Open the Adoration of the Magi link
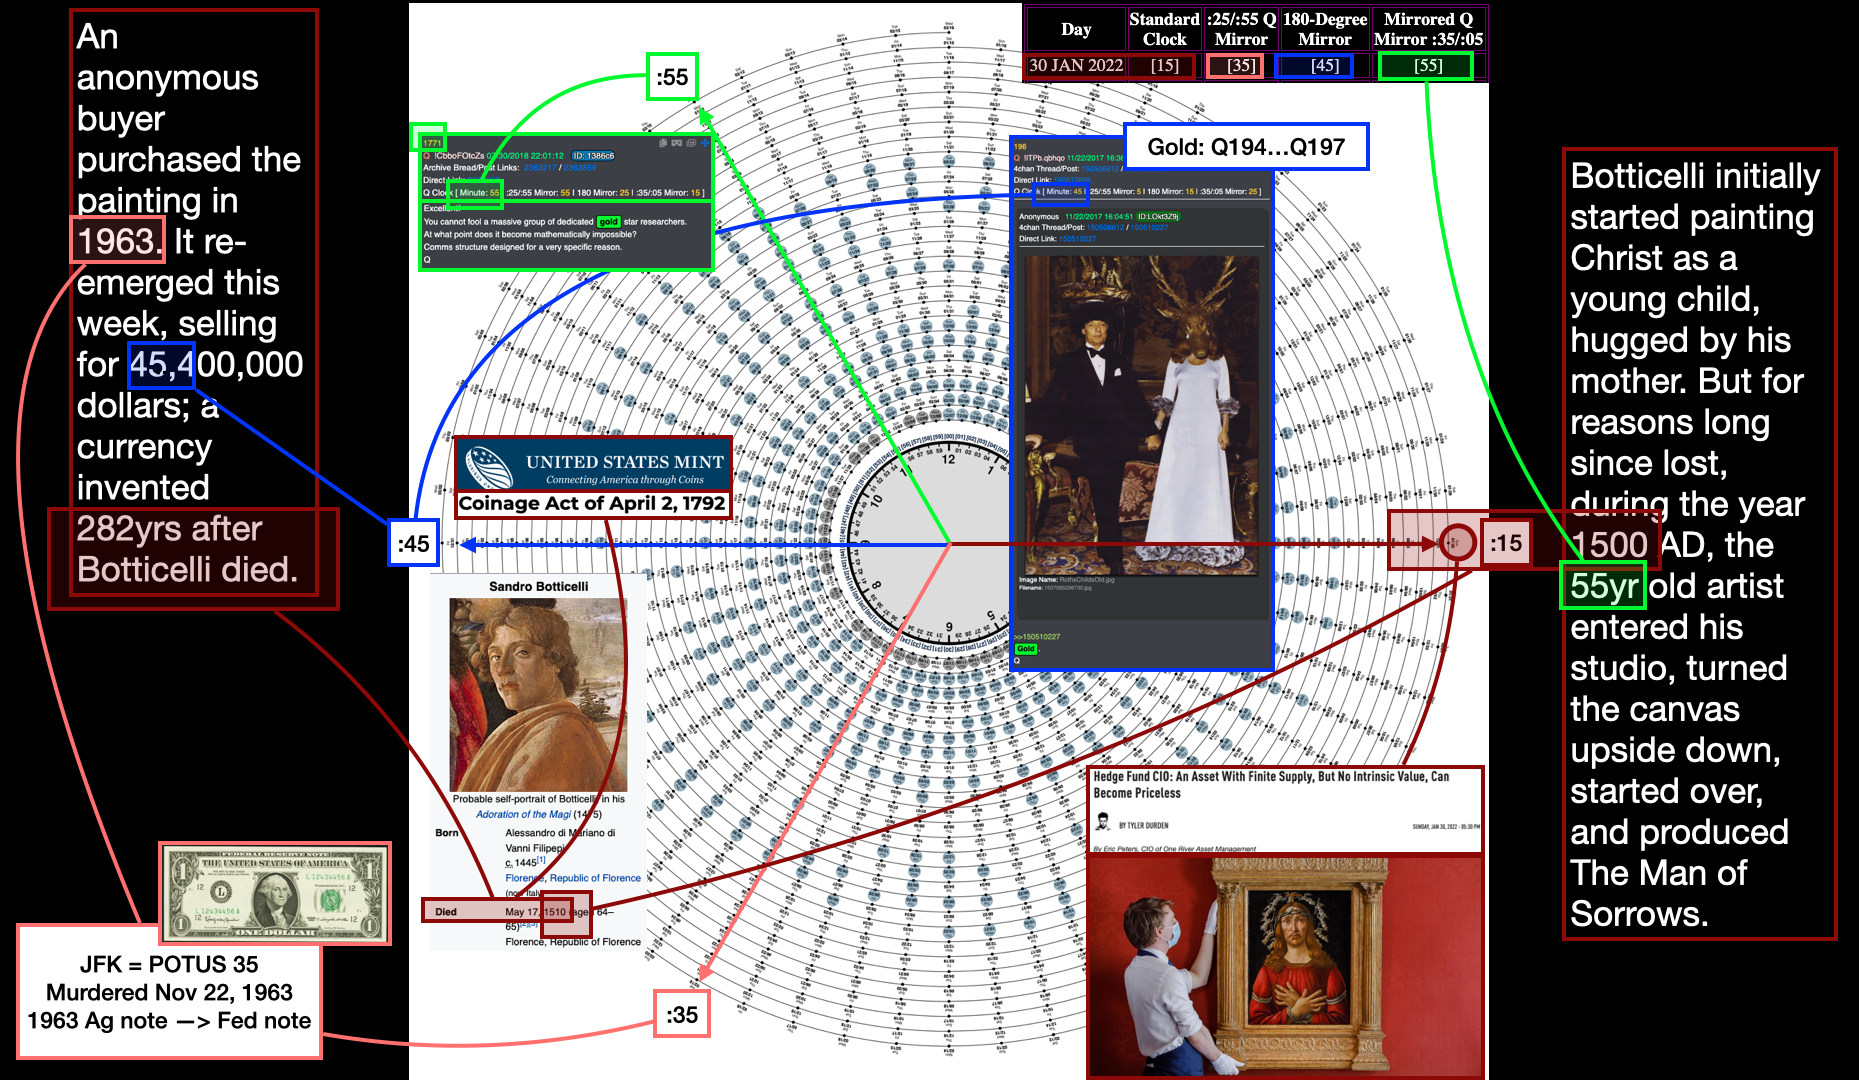The height and width of the screenshot is (1080, 1859). (522, 814)
